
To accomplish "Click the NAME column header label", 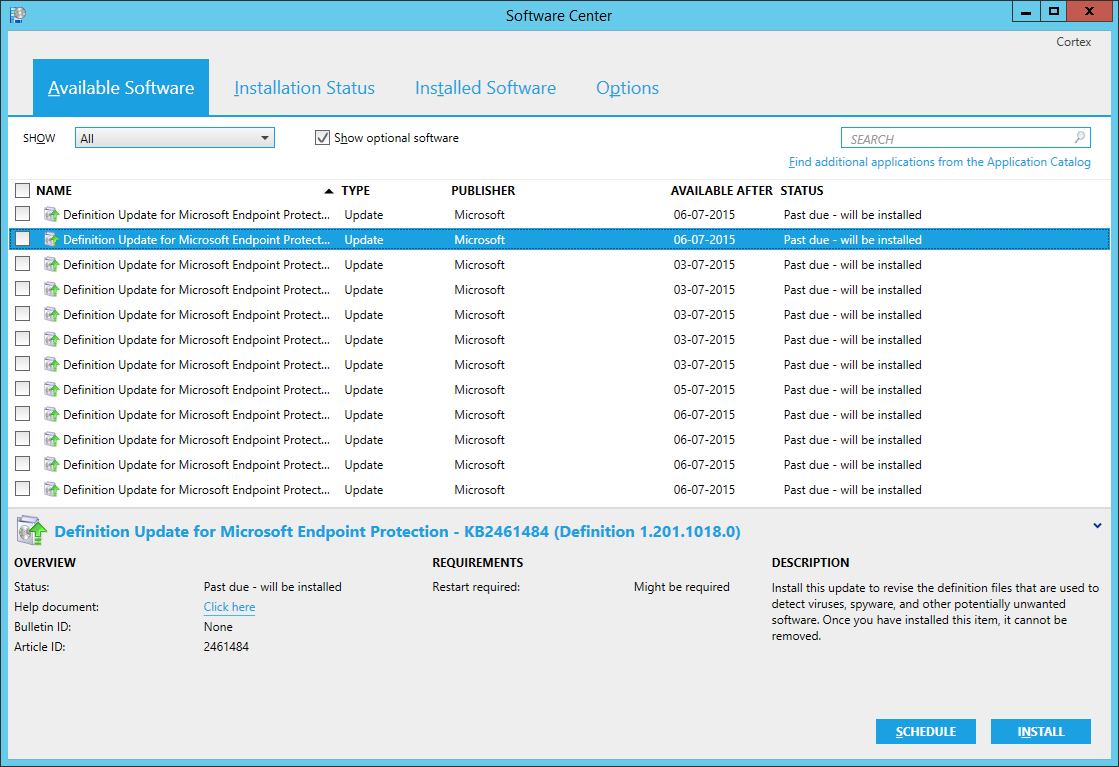I will (54, 191).
